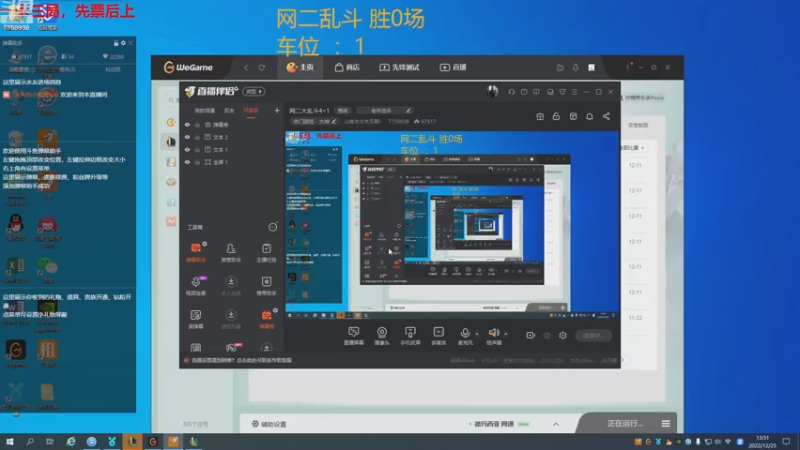Image resolution: width=800 pixels, height=450 pixels.
Task: Click WeGame back arrow
Action: coord(246,67)
